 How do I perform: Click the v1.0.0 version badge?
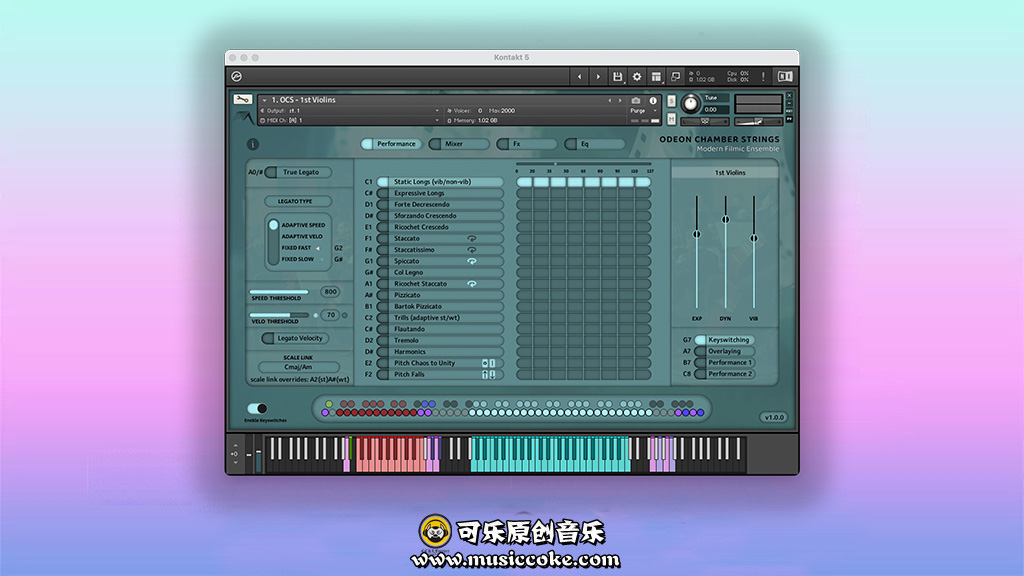774,417
